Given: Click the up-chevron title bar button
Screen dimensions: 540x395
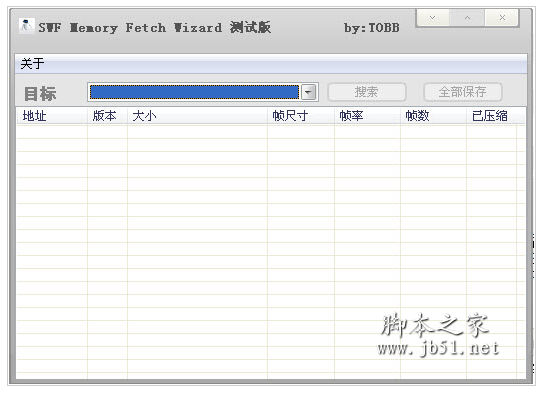Looking at the screenshot, I should click(467, 18).
